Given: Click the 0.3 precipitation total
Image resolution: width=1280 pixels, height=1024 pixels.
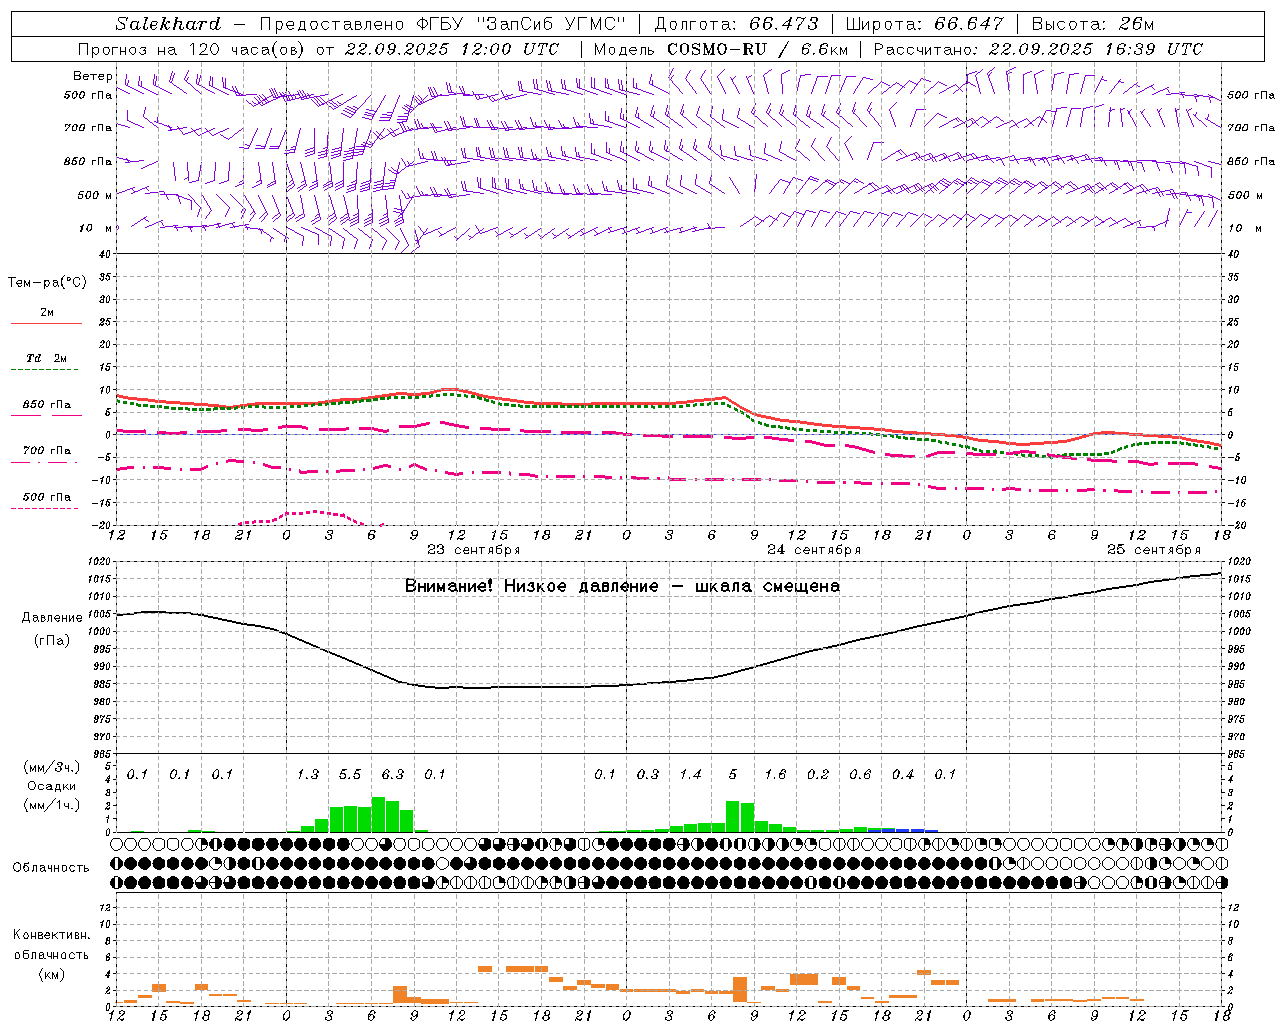Looking at the screenshot, I should click(x=648, y=774).
